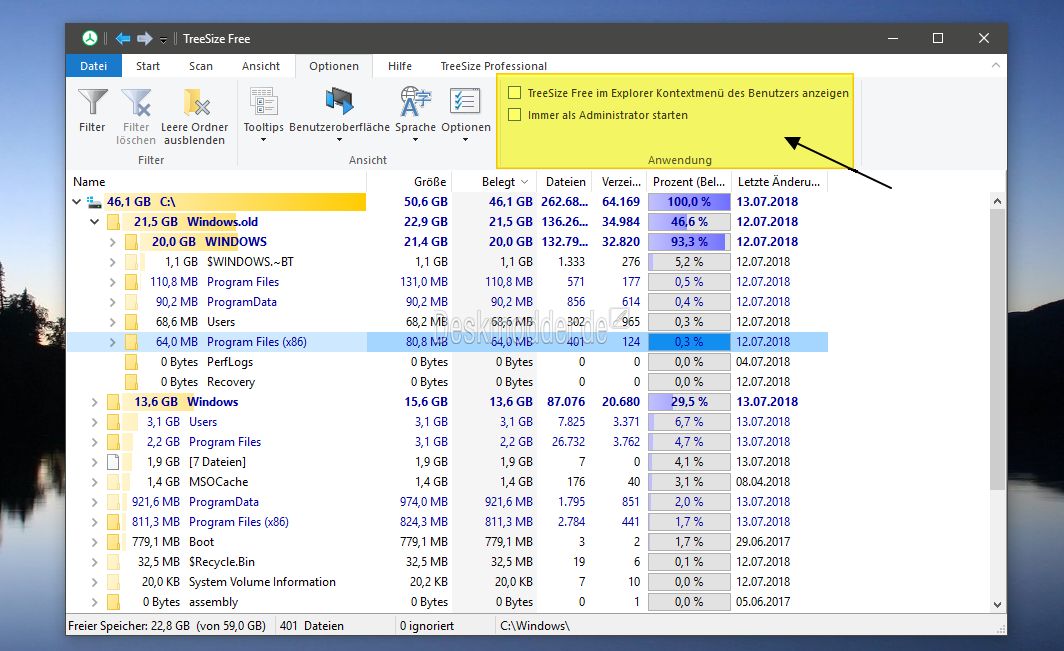This screenshot has width=1064, height=651.
Task: Click the Windows.old folder icon
Action: (113, 221)
